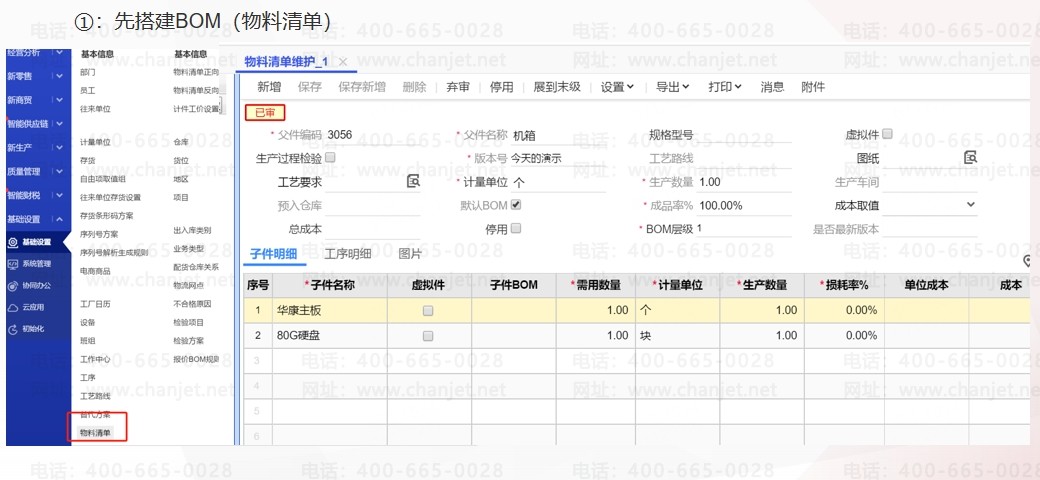Select the 80G硬盘 cell in table
The image size is (1040, 480).
[330, 335]
